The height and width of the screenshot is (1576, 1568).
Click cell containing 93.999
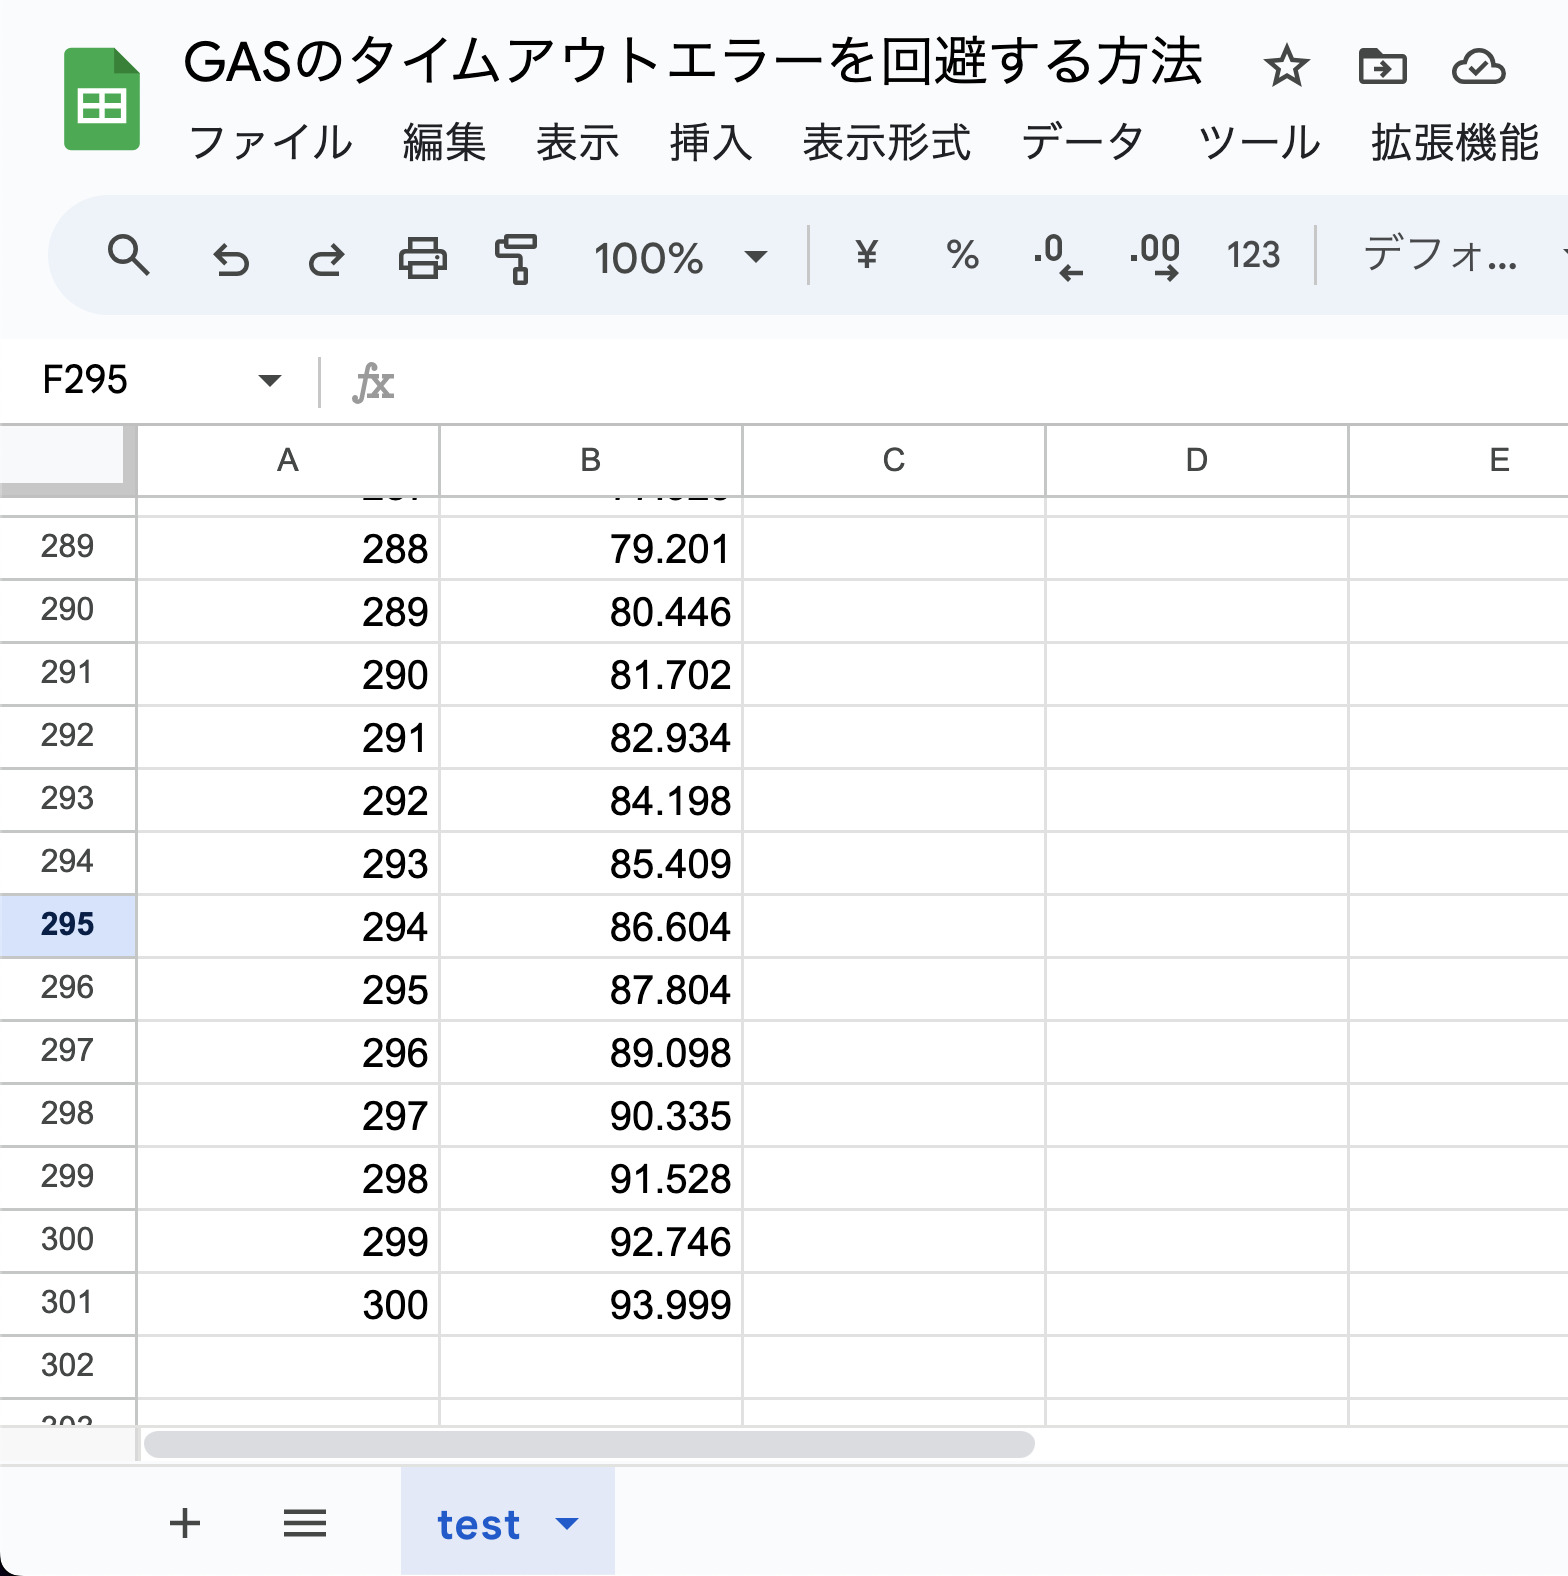591,1304
